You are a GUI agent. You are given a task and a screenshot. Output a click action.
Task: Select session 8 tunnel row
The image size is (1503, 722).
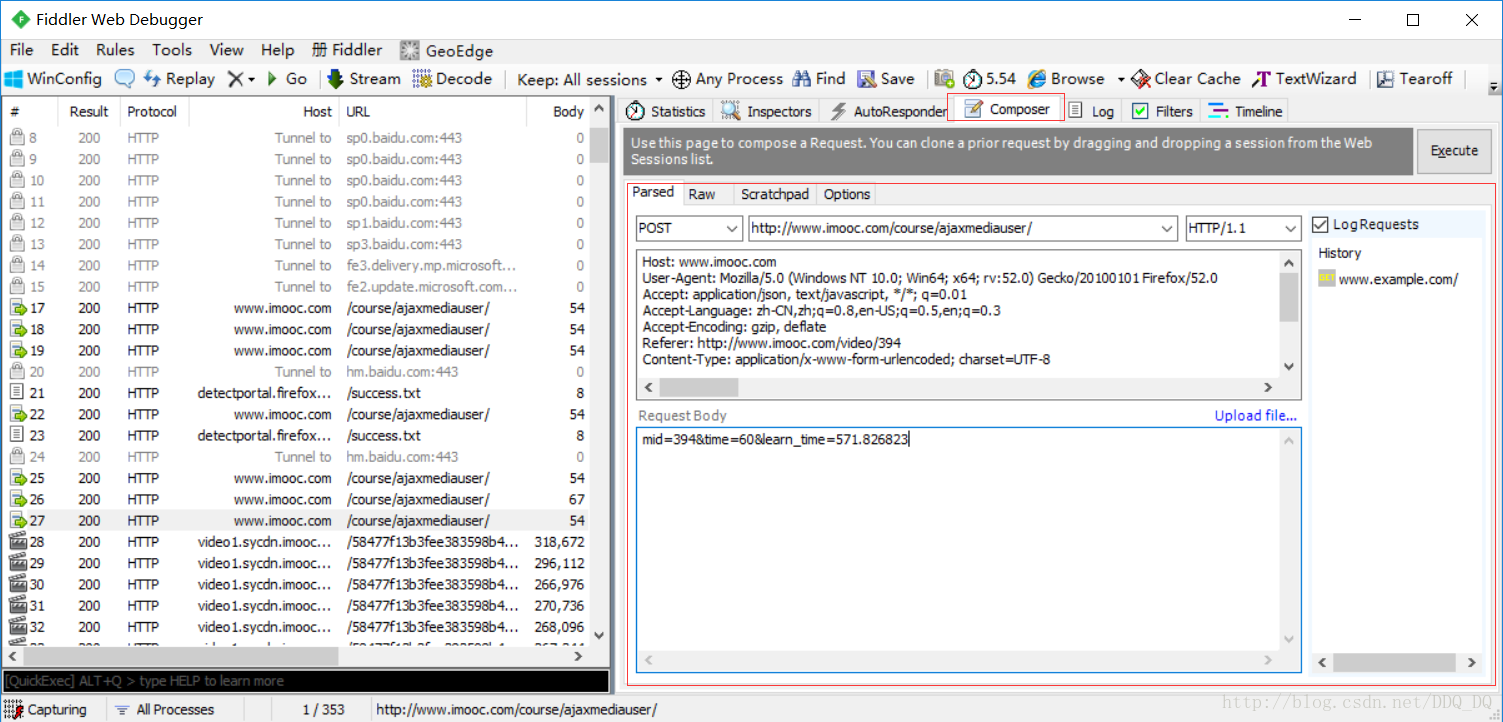coord(298,138)
